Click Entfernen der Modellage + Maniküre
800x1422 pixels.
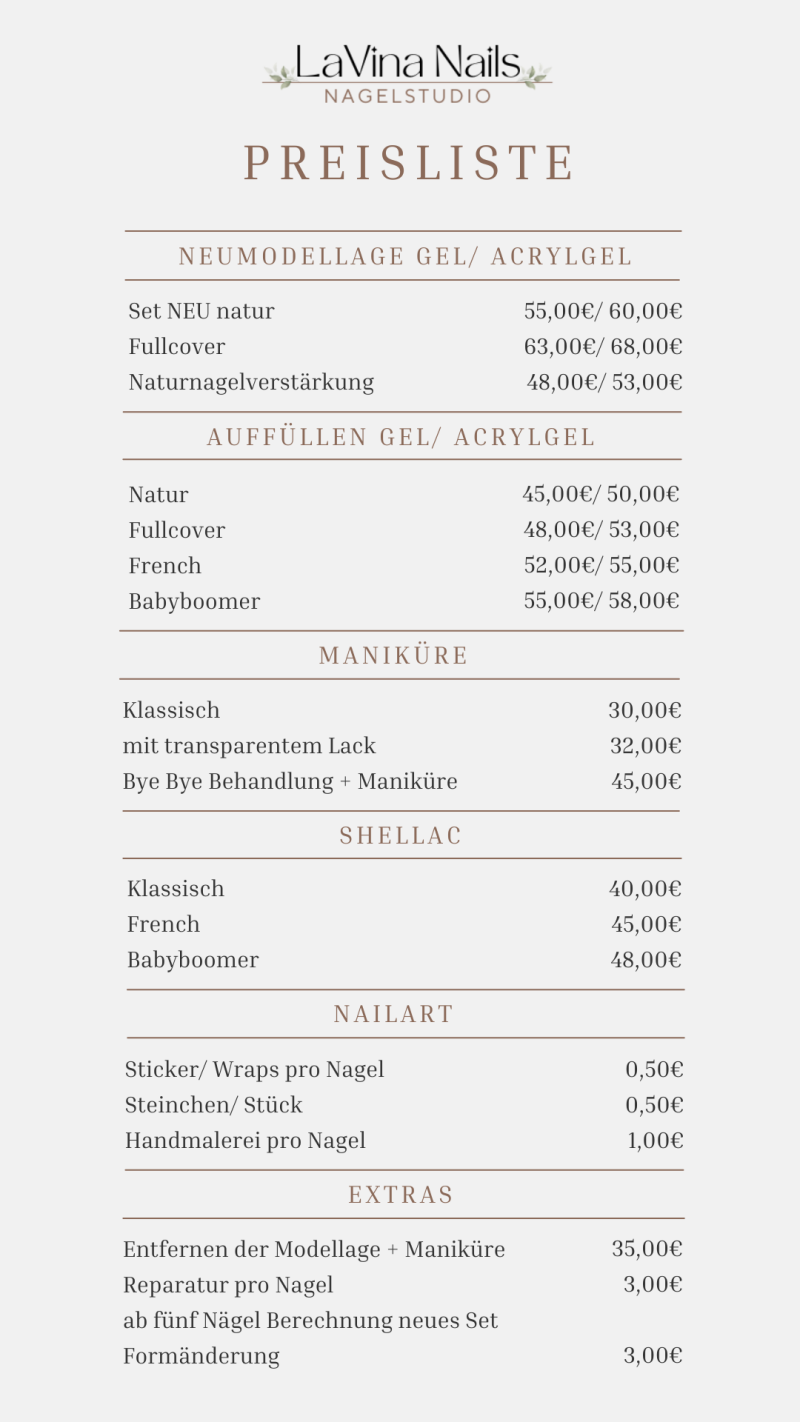point(314,1250)
